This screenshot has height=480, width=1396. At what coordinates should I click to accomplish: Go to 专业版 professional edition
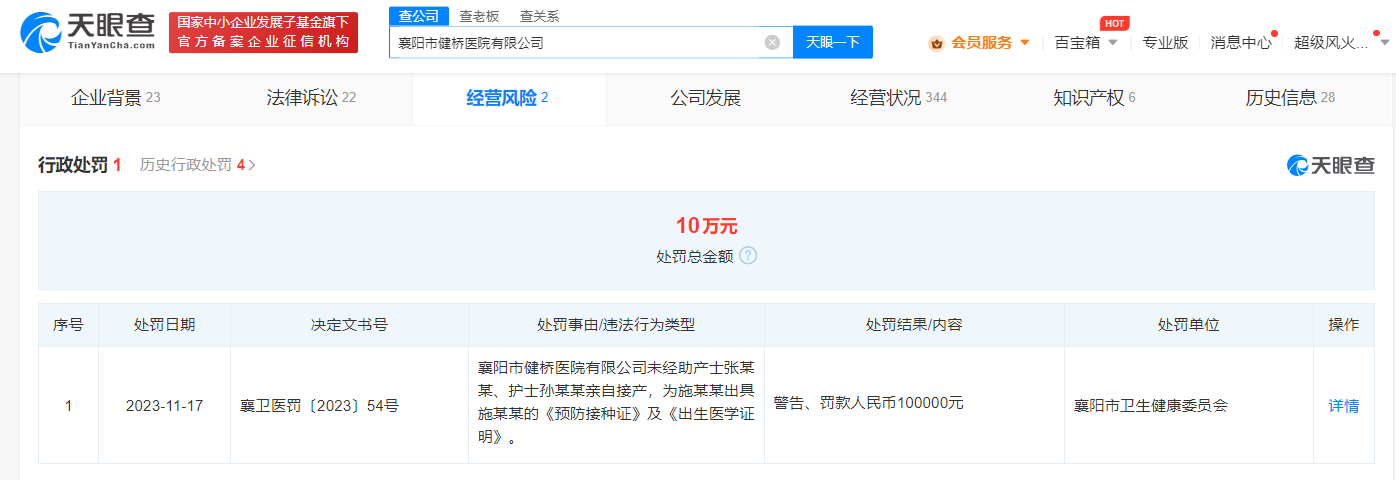(1165, 42)
